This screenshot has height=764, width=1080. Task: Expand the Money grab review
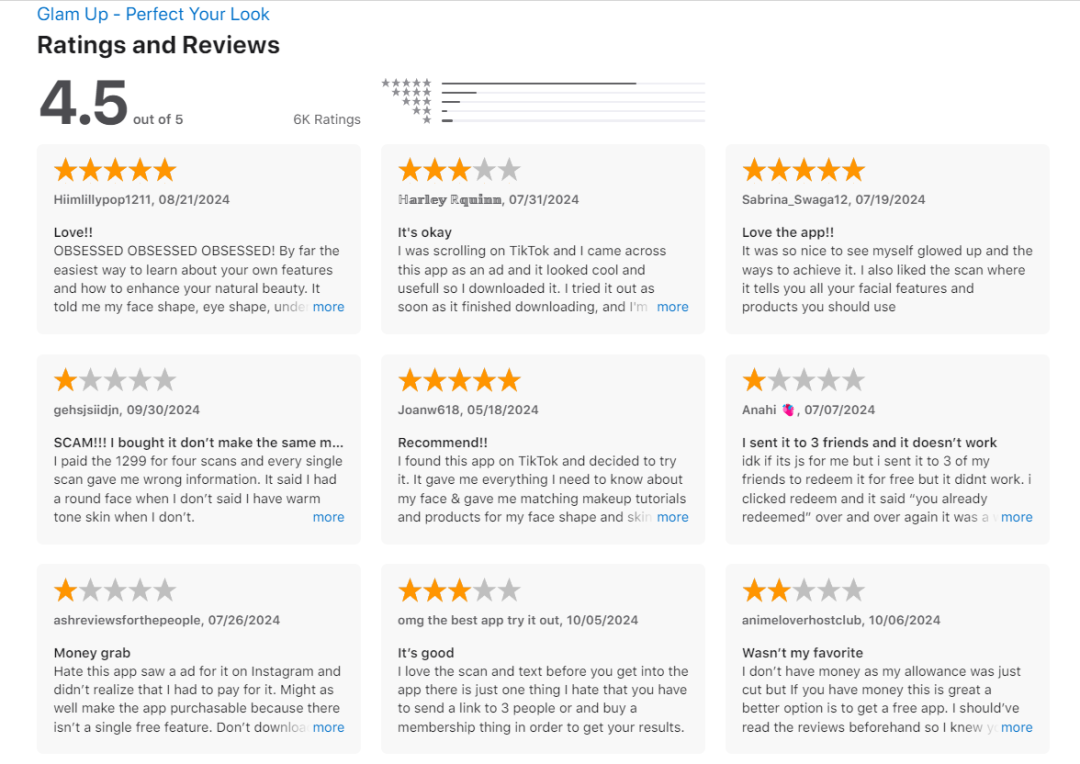[x=328, y=727]
